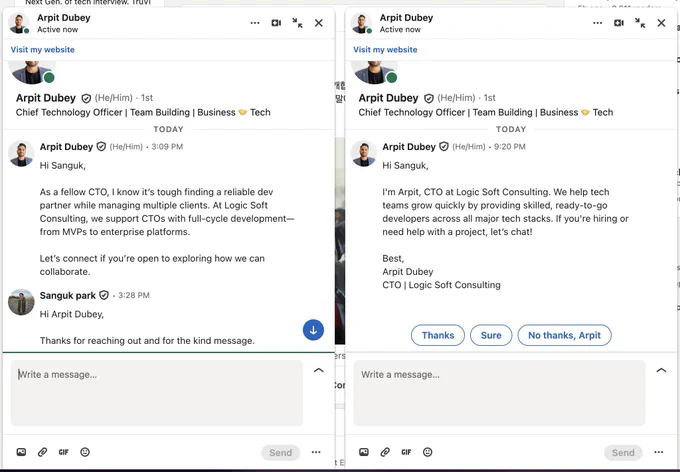Screen dimensions: 680x472
Task: Open 'Visit my website' link in right chat
Action: click(385, 49)
